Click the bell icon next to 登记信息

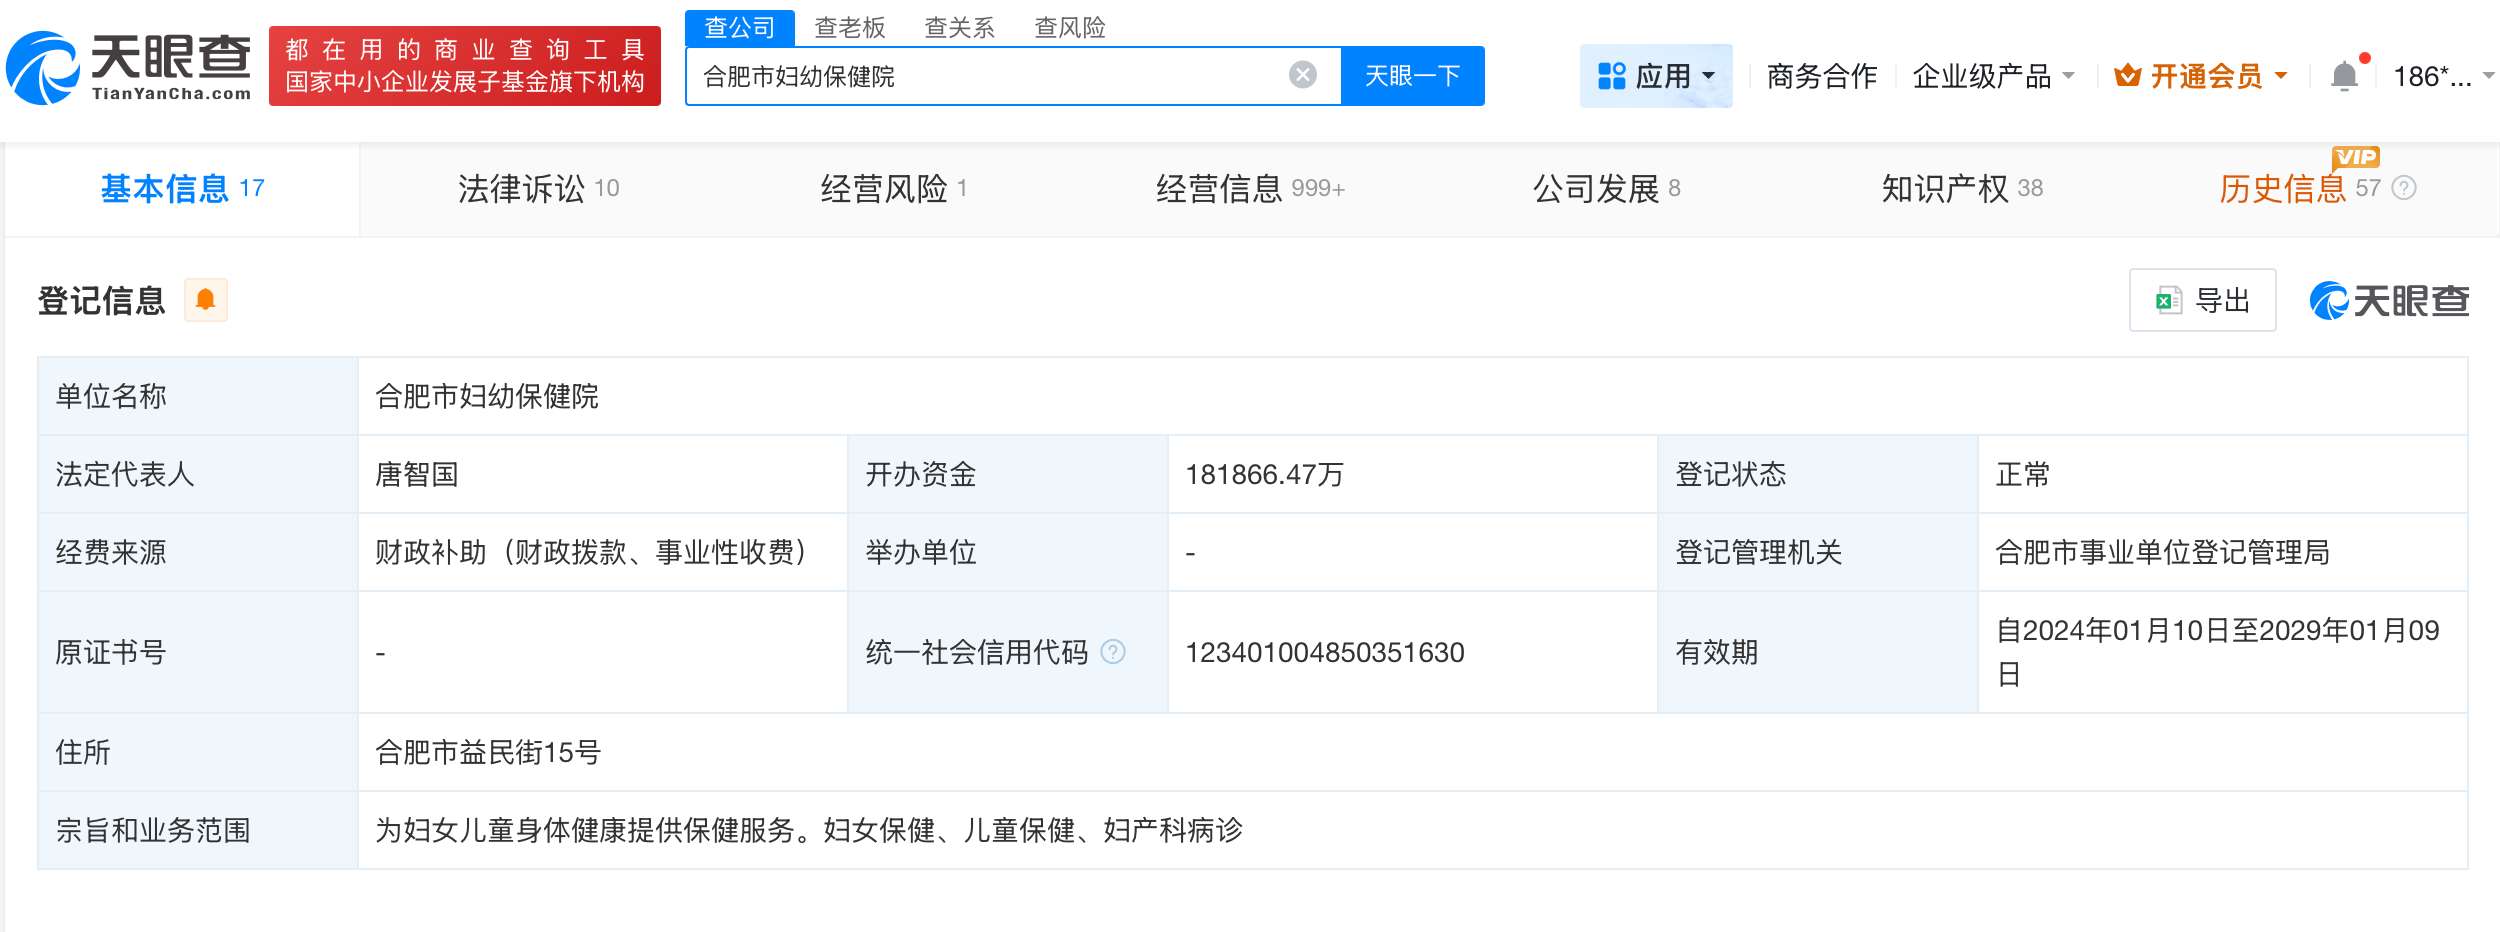point(207,300)
